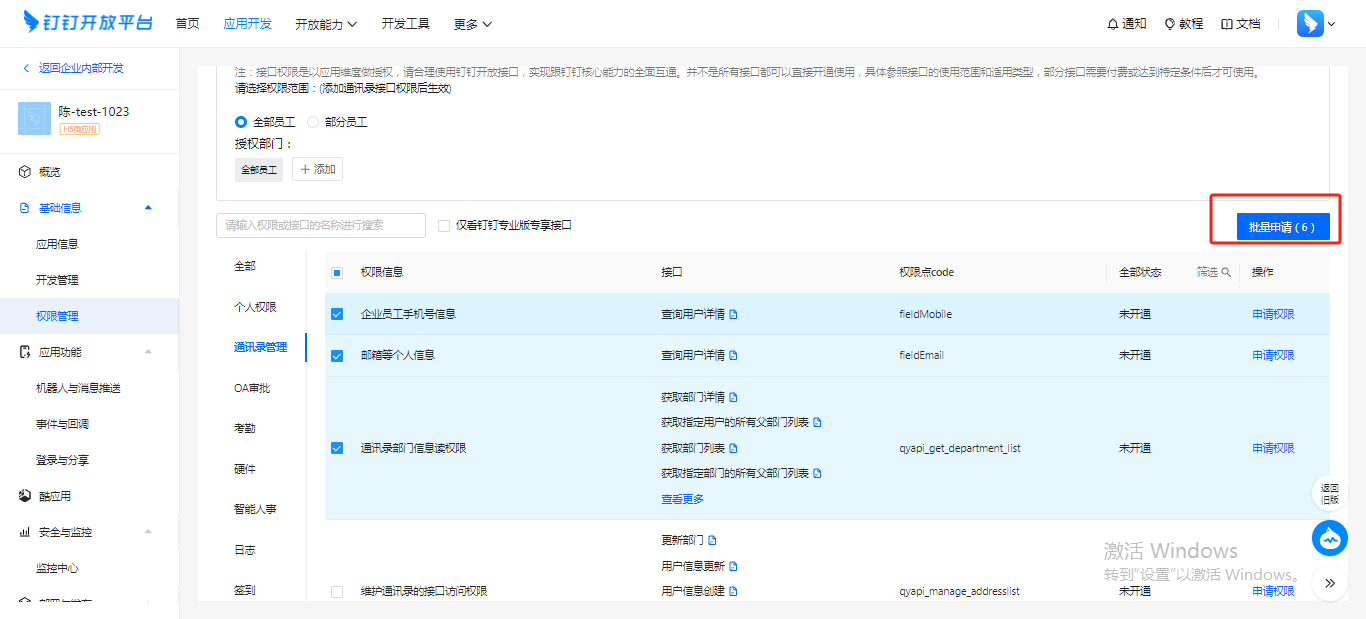Open the 筛选 filter in 全部状态 column
1366x619 pixels.
tap(1214, 272)
